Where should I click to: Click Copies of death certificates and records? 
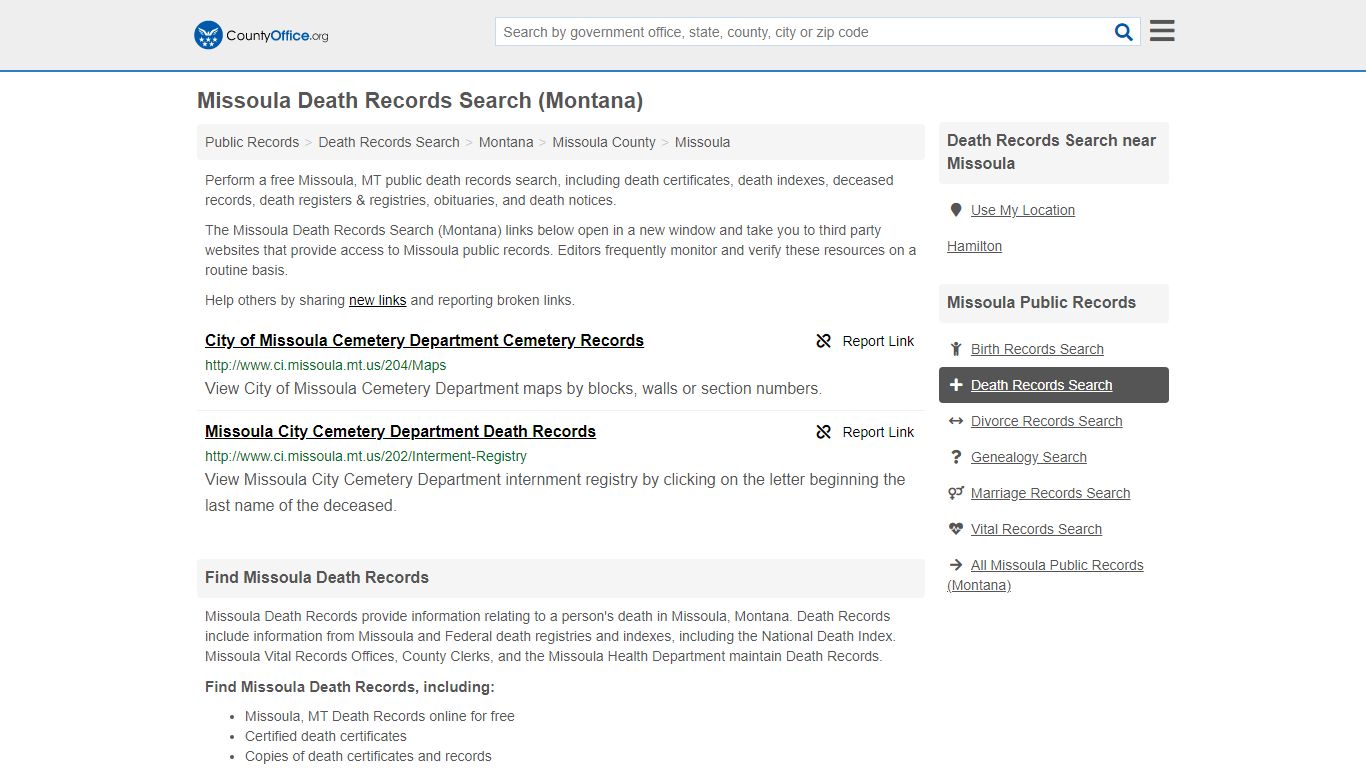click(368, 756)
